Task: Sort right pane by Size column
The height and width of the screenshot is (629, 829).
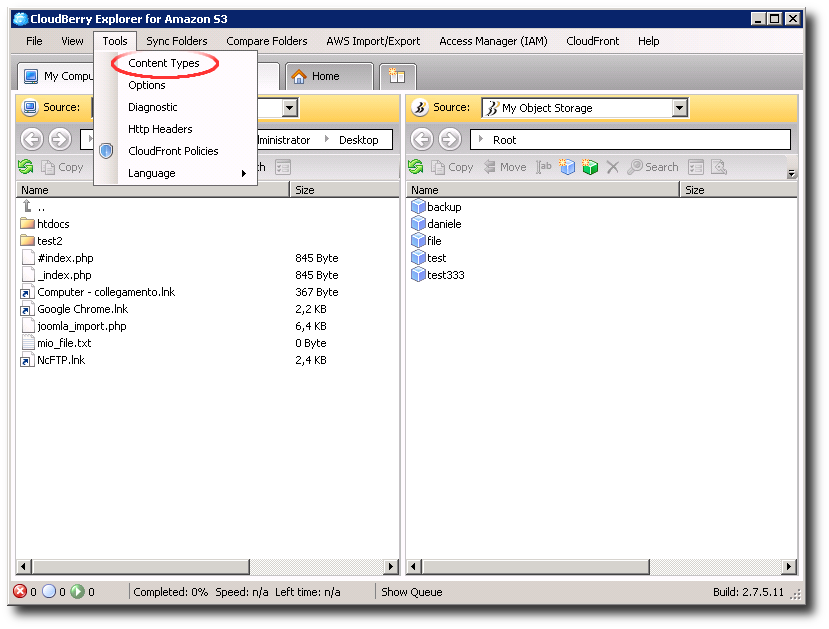Action: 738,190
